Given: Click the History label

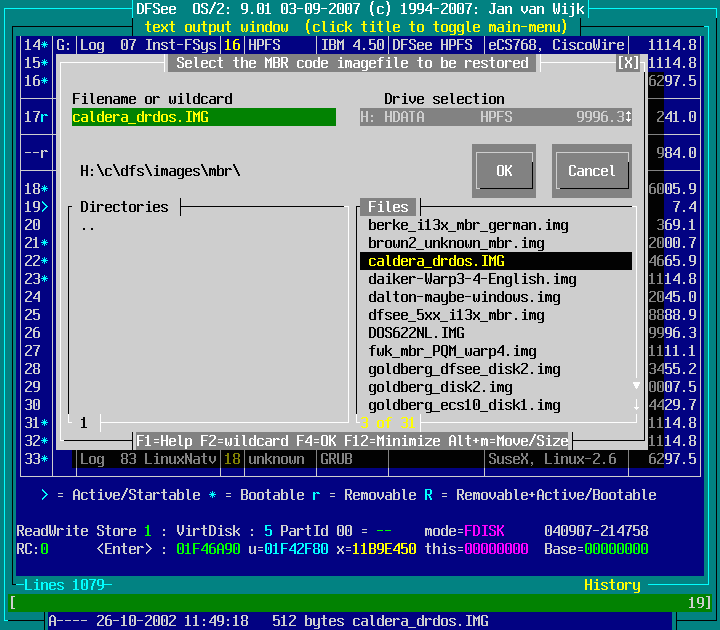Looking at the screenshot, I should pos(612,585).
